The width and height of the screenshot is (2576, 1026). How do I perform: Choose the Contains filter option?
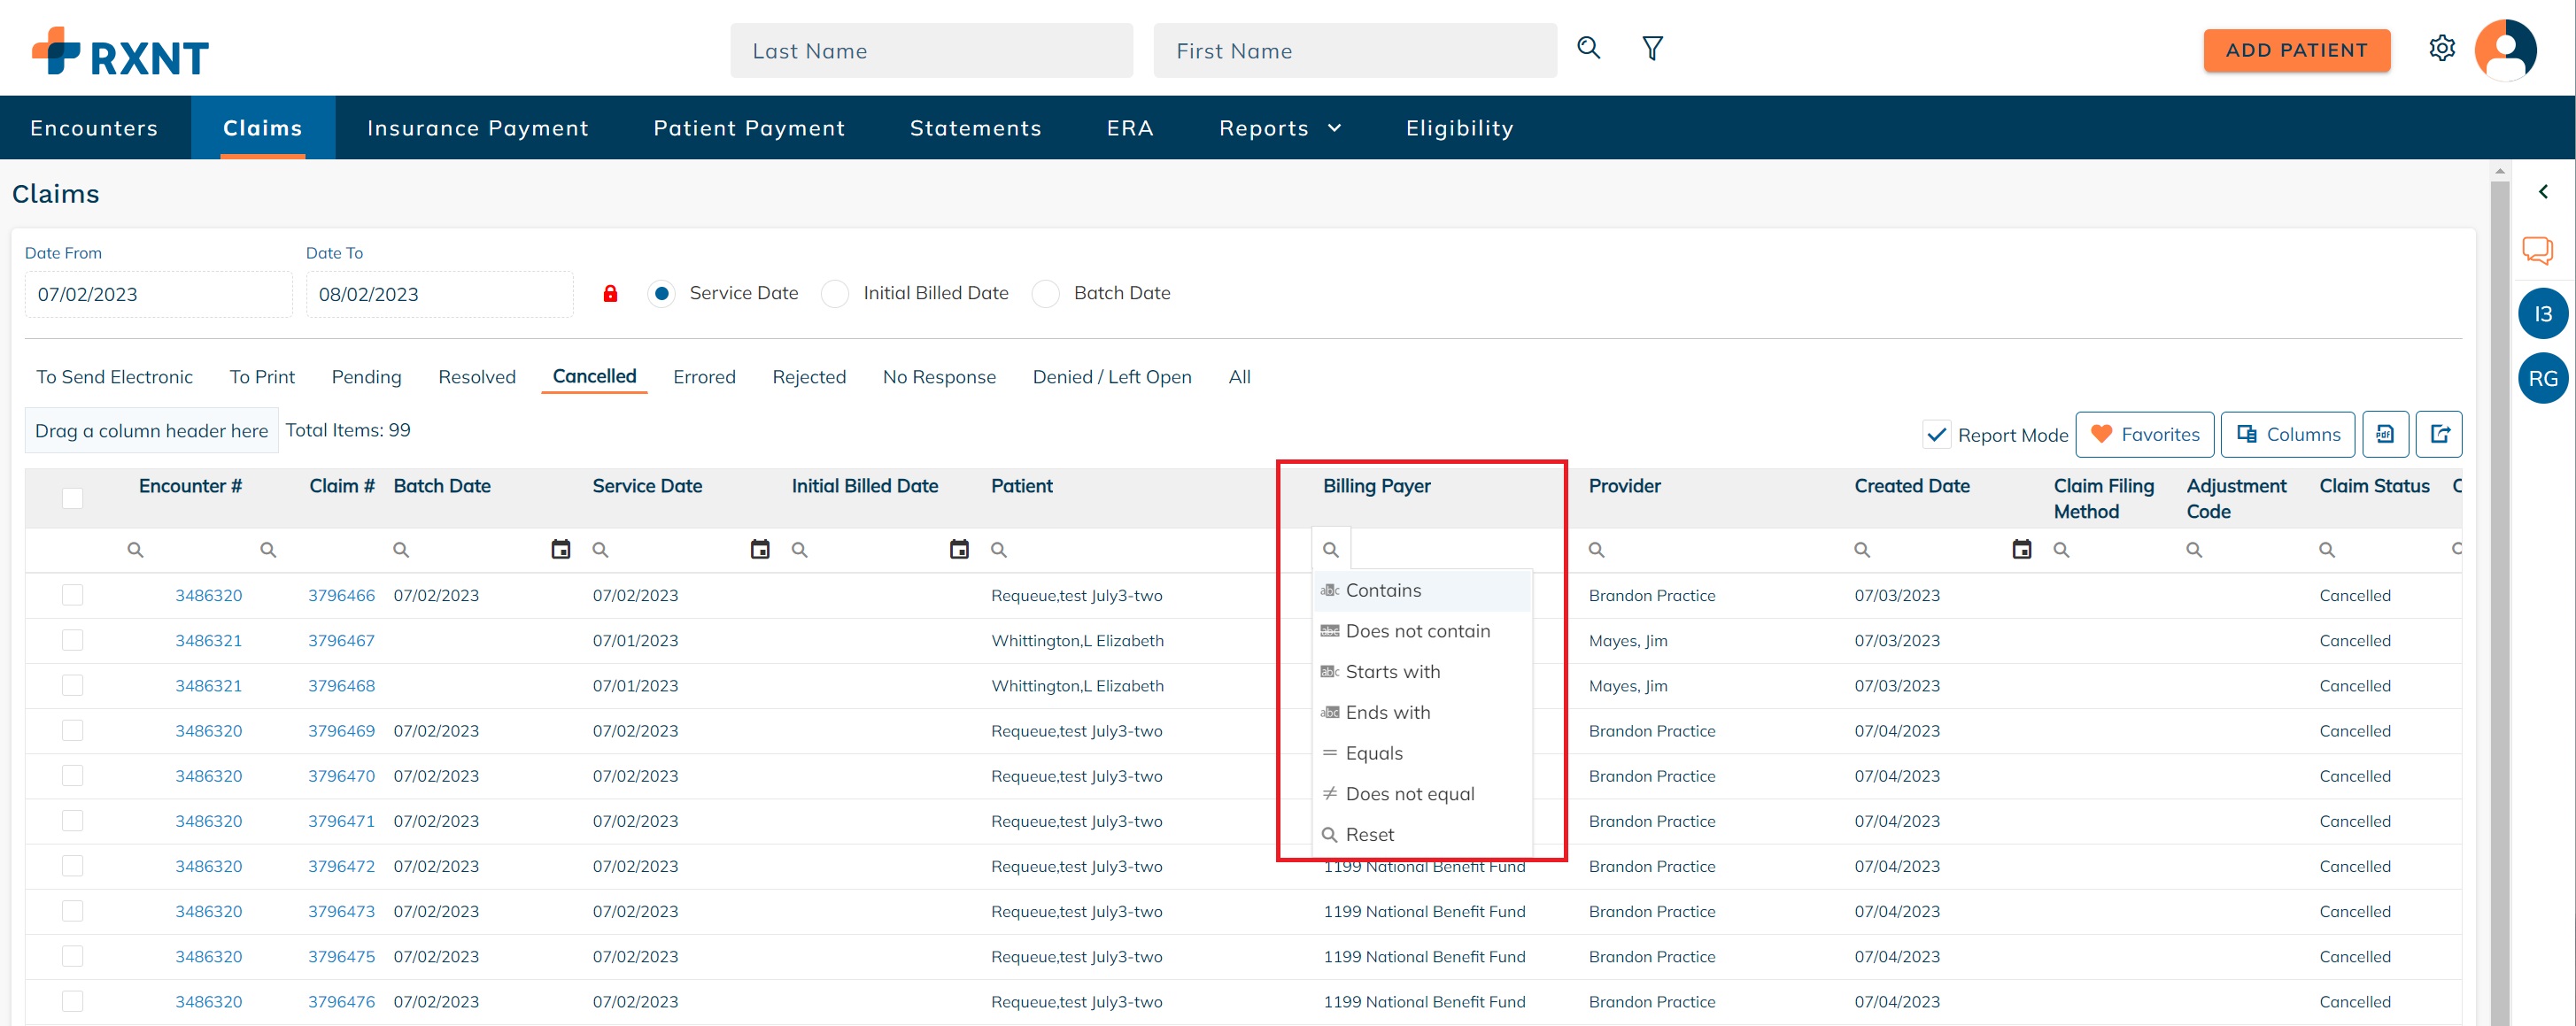(1422, 590)
